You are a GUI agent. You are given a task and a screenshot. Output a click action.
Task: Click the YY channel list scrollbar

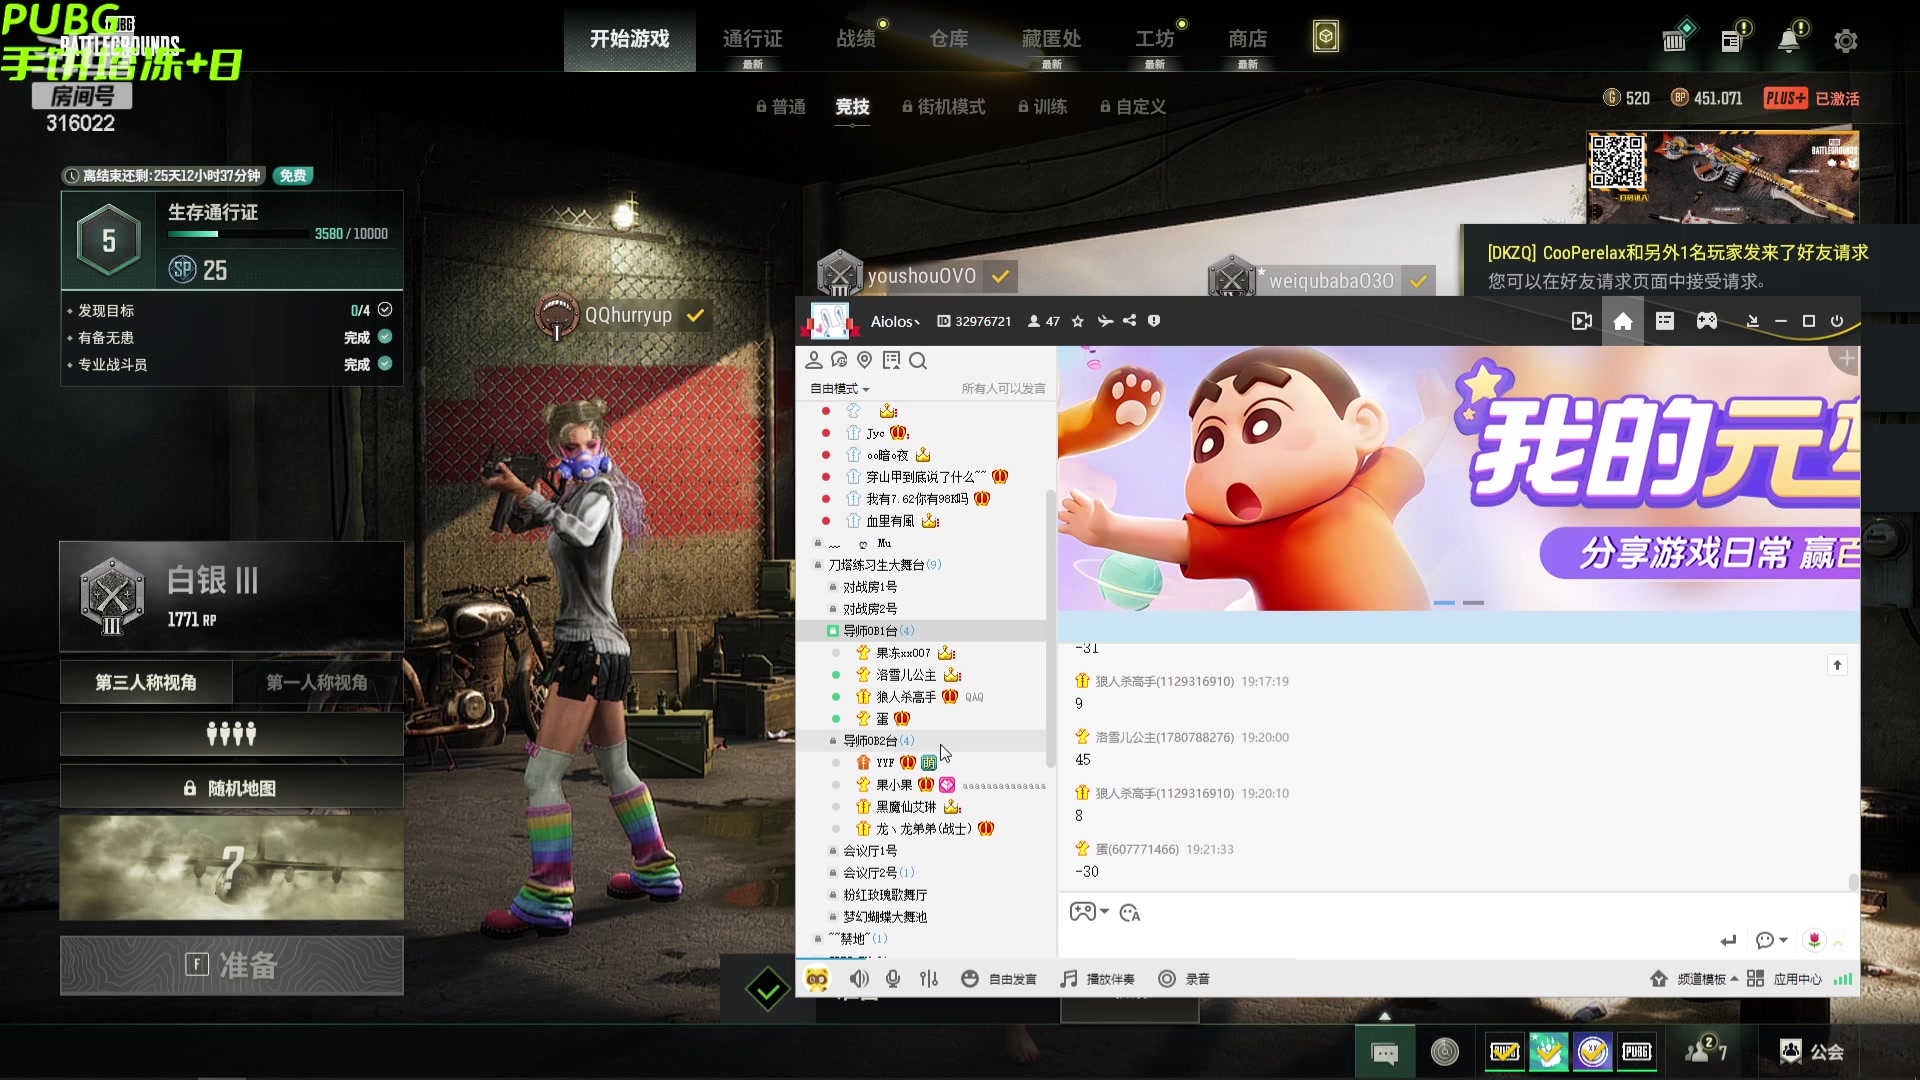tap(1050, 628)
